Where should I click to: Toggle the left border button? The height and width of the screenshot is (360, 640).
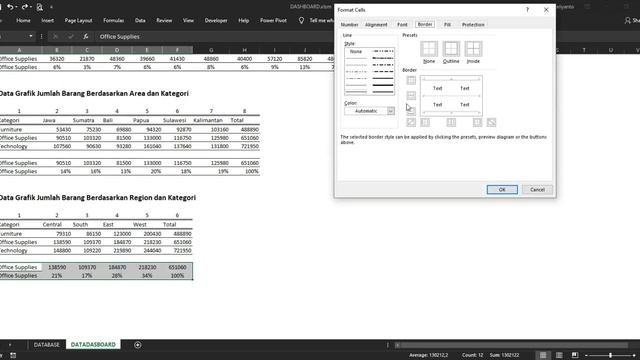pos(425,122)
